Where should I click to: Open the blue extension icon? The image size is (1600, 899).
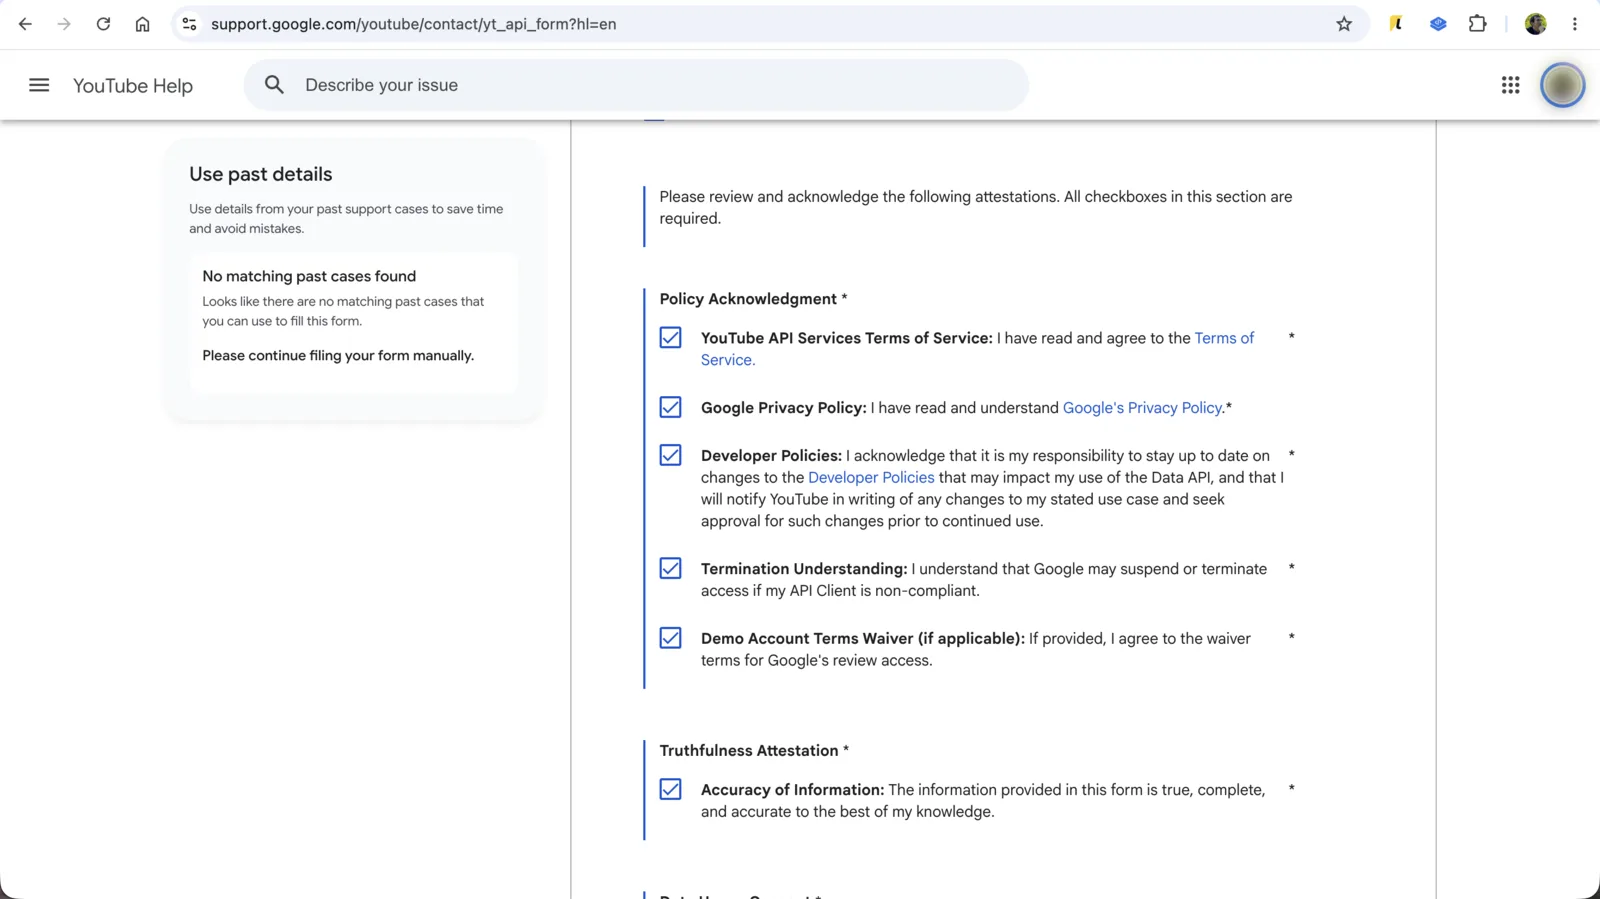click(x=1438, y=24)
